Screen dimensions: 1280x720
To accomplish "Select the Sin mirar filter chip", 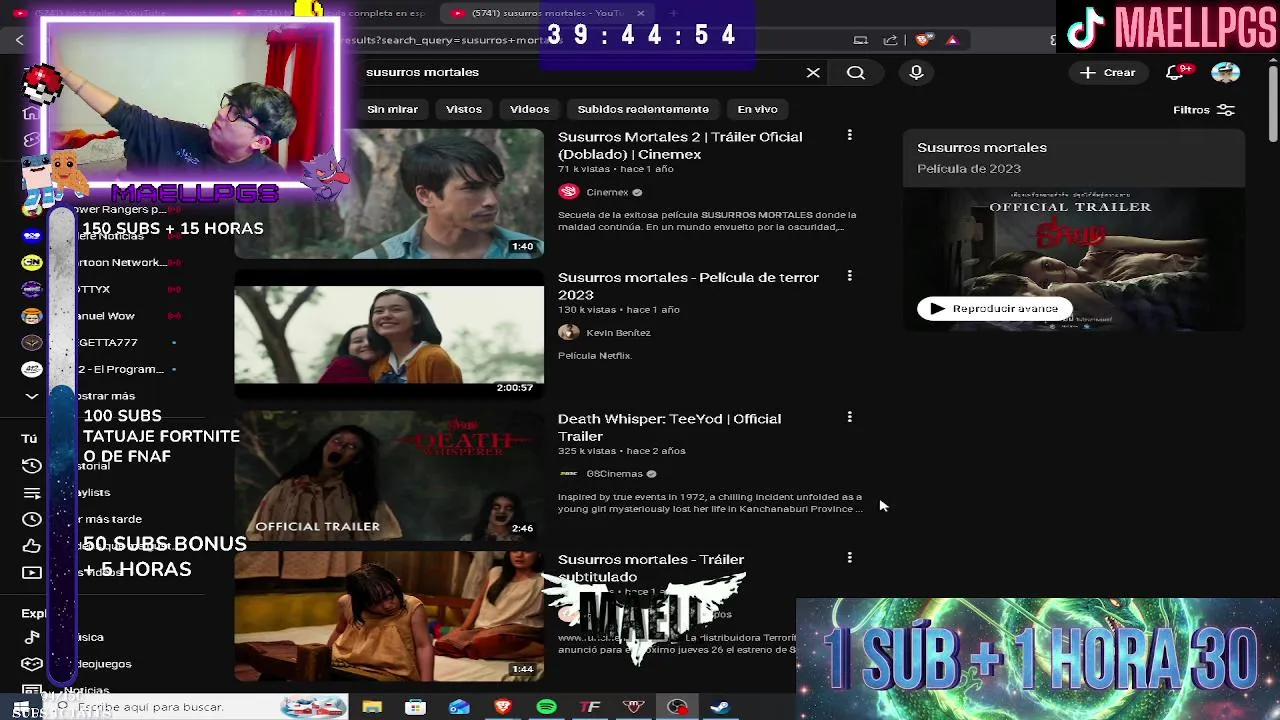I will [x=392, y=109].
